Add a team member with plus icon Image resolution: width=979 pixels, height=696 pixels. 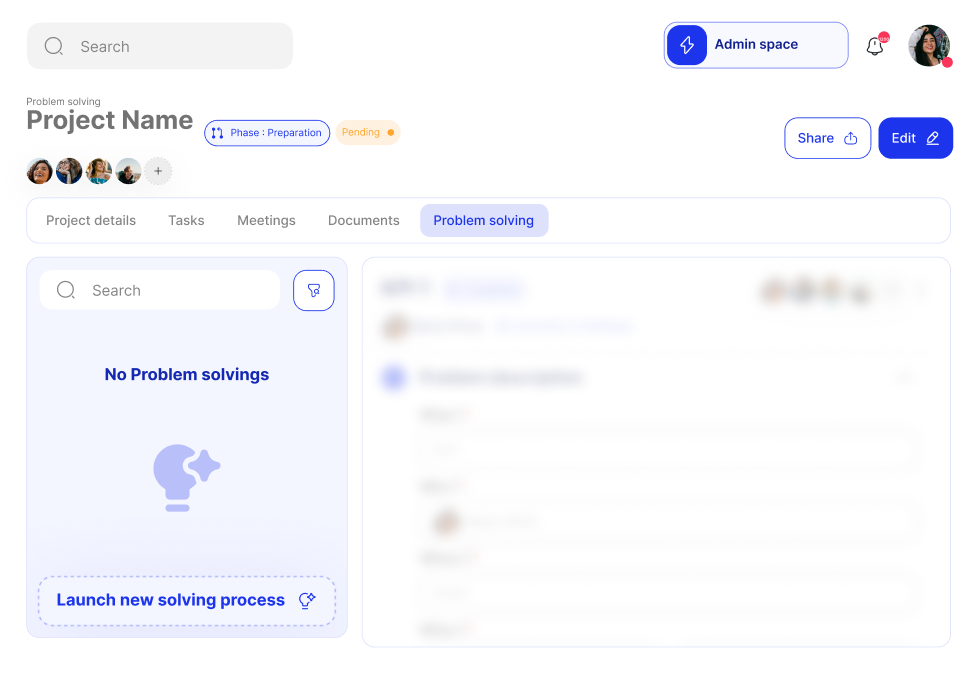click(158, 171)
